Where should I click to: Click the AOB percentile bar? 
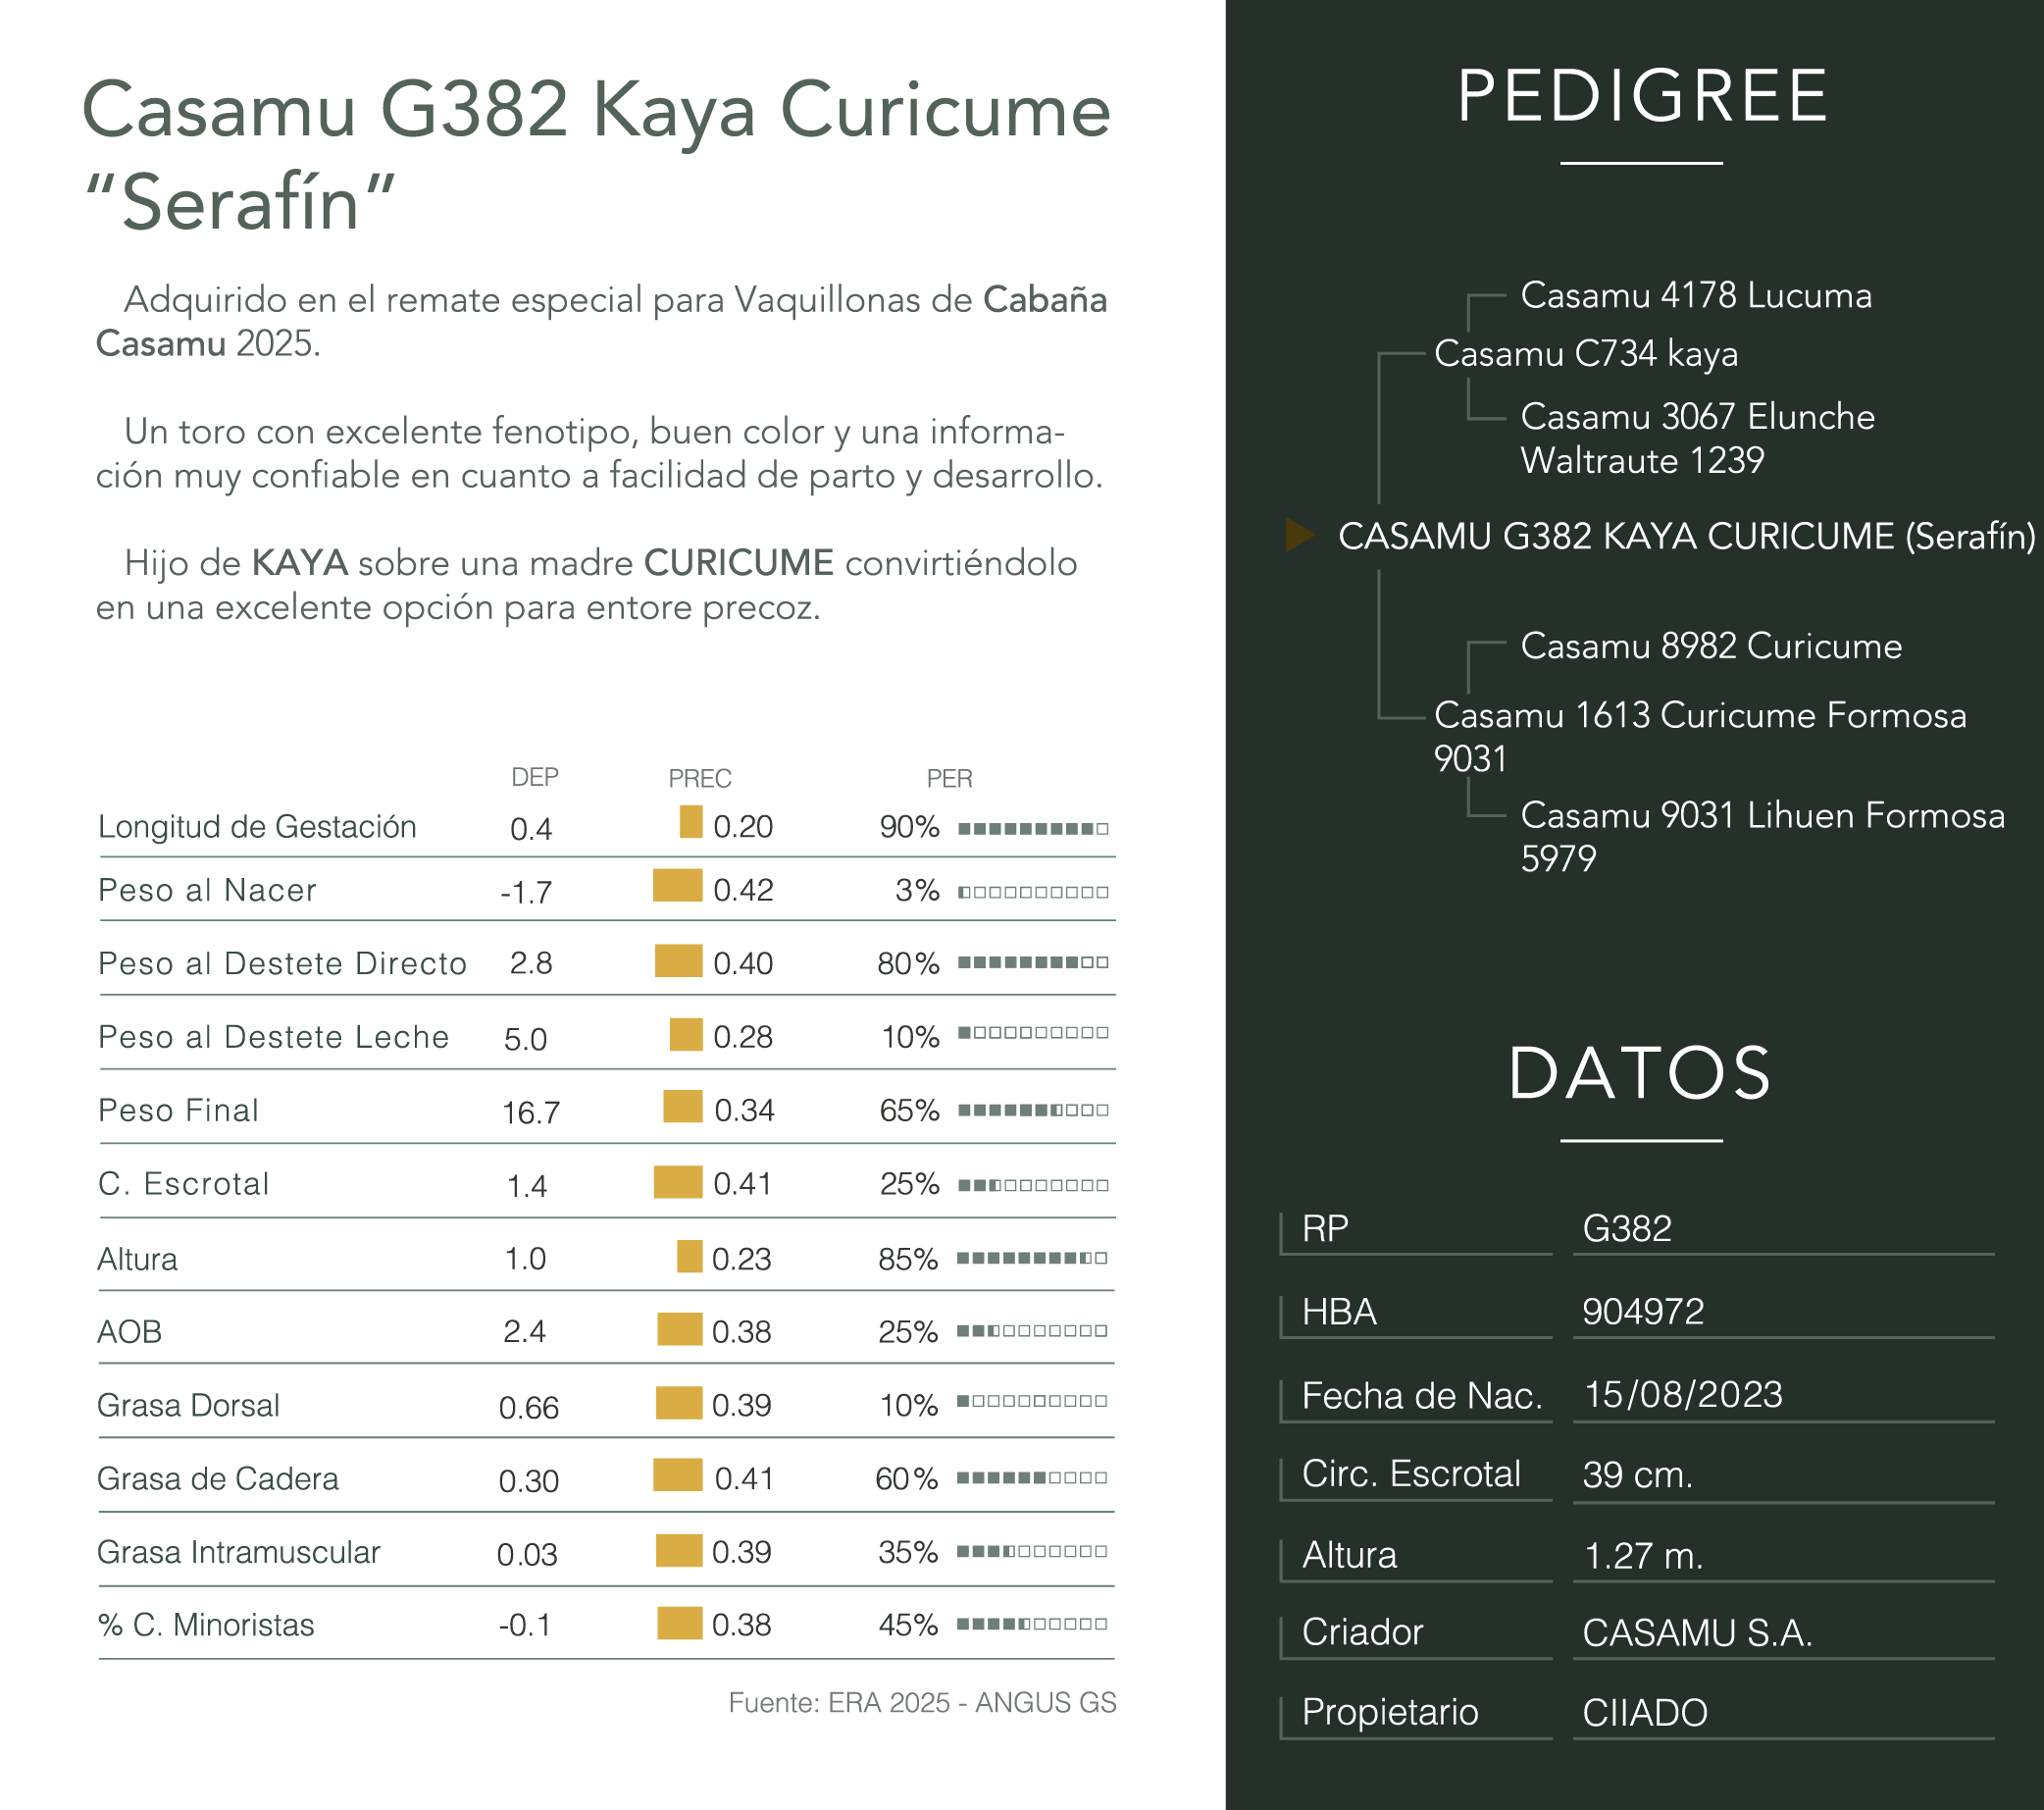(1032, 1331)
